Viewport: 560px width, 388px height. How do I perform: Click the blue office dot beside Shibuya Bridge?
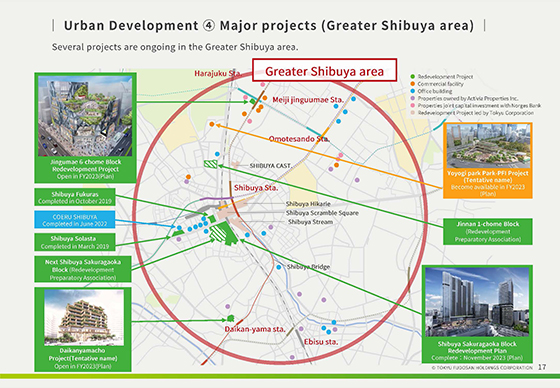(x=279, y=267)
